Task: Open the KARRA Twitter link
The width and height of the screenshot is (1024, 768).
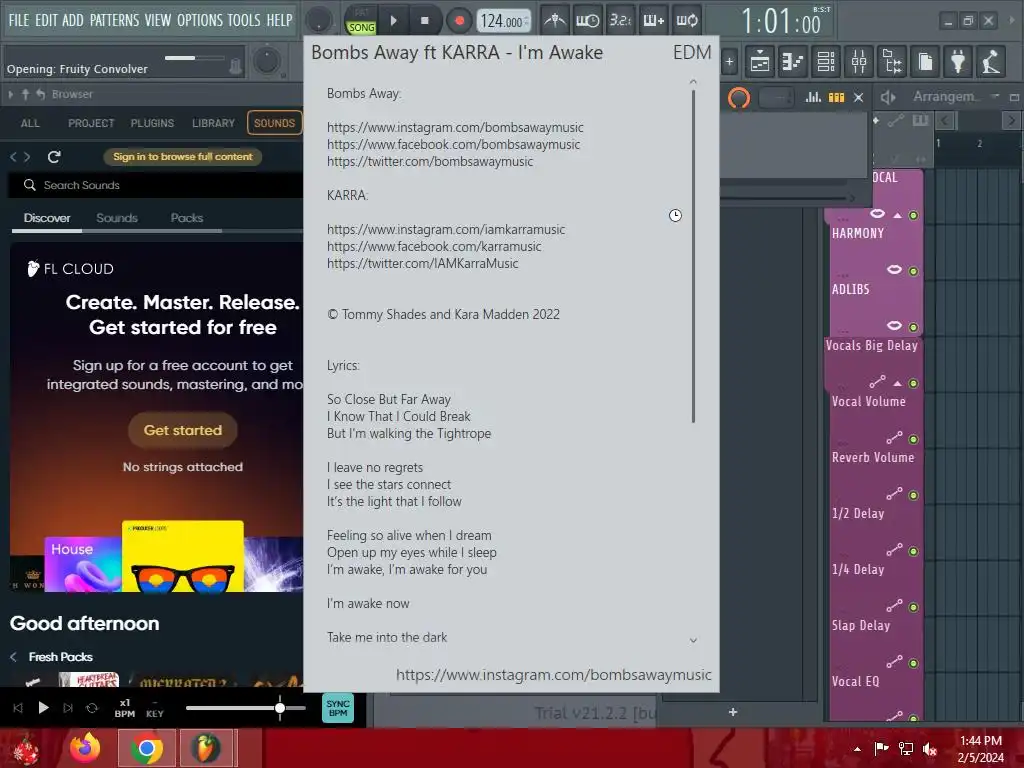Action: 423,263
